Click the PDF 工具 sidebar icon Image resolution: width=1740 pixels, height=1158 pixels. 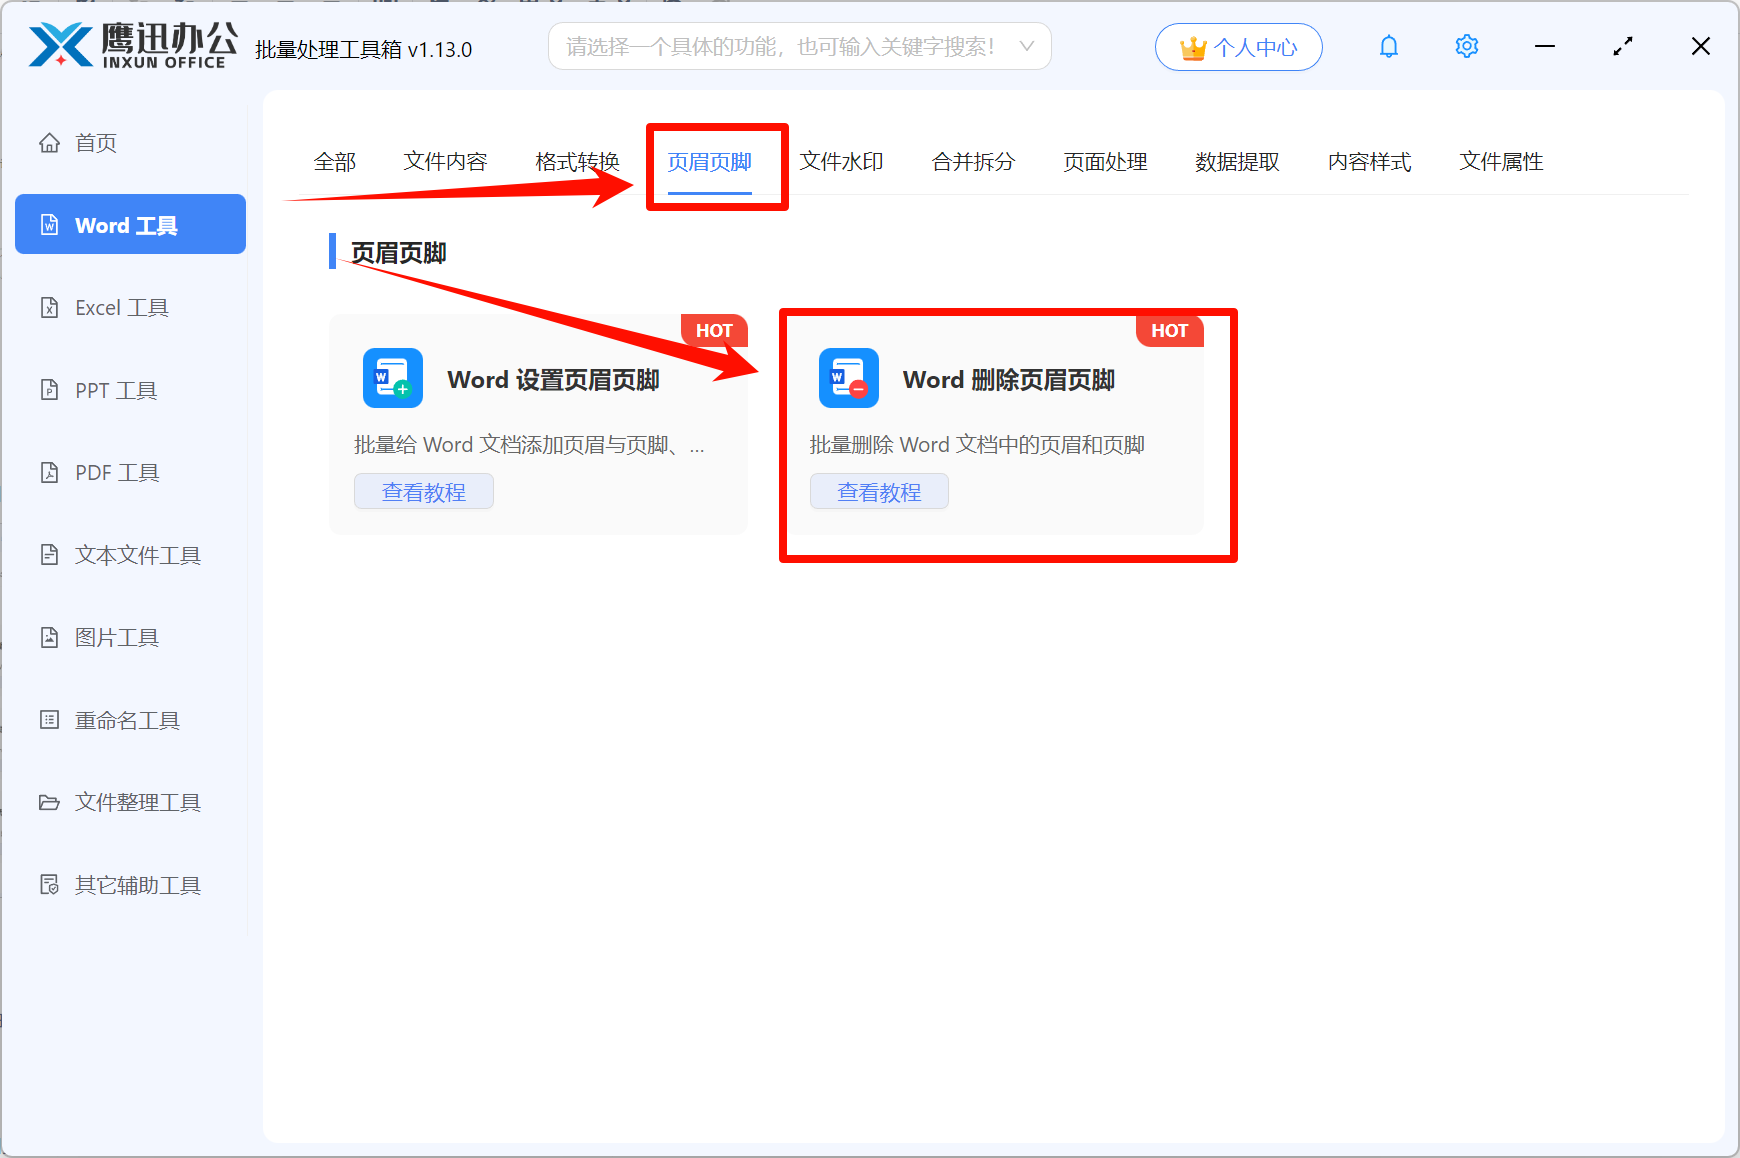pos(49,473)
